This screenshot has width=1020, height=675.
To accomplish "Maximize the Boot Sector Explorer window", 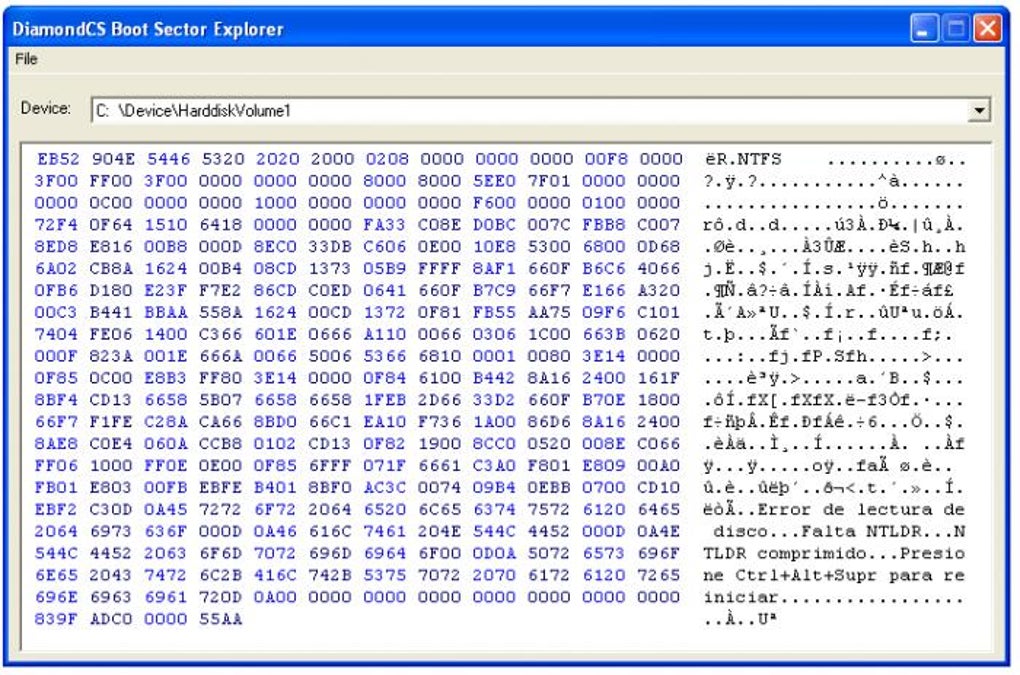I will pyautogui.click(x=956, y=29).
